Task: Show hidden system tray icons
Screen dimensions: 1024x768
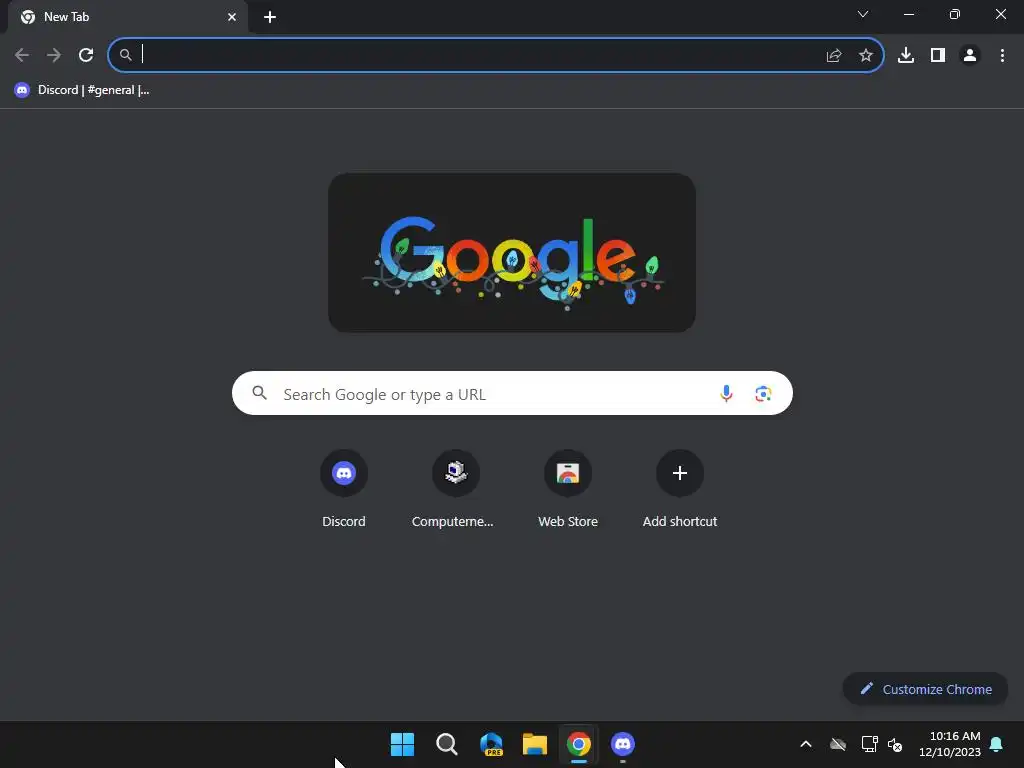Action: coord(806,744)
